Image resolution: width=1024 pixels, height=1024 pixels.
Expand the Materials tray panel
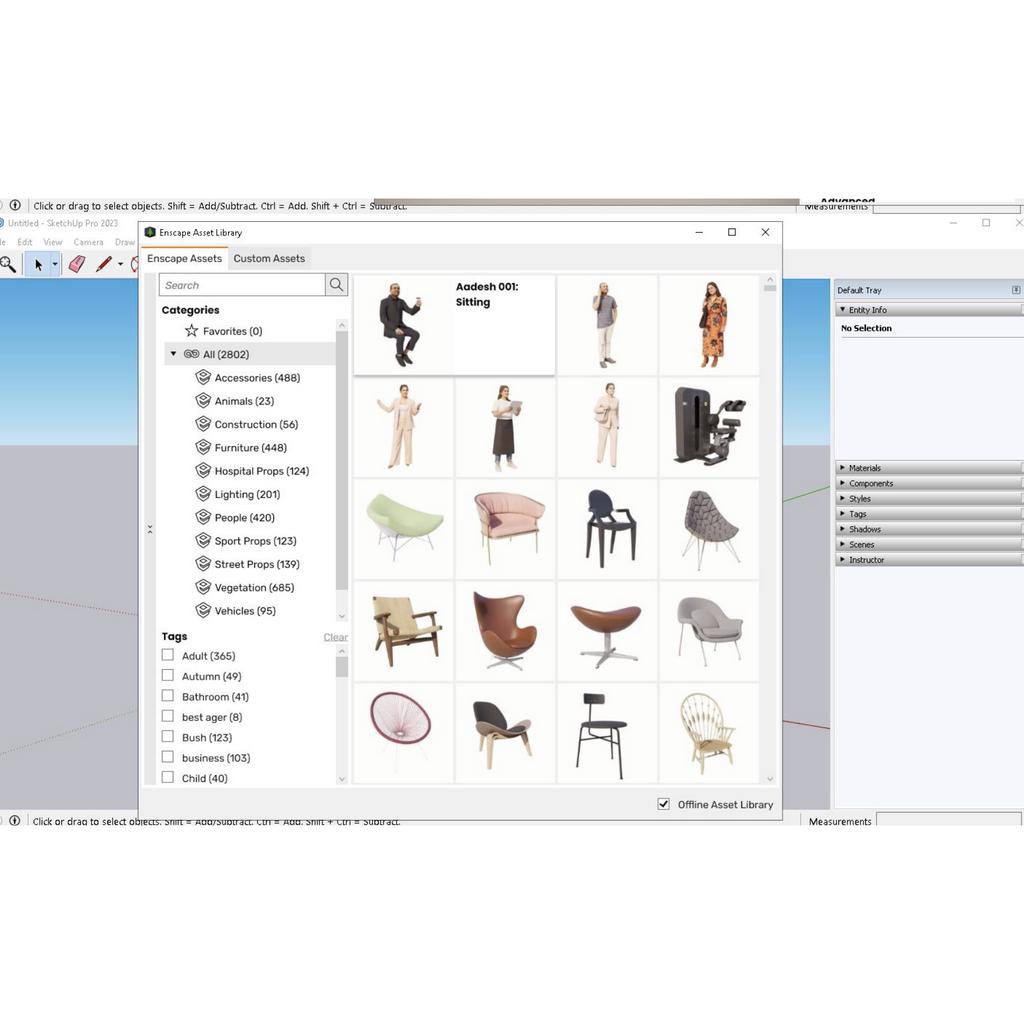864,468
